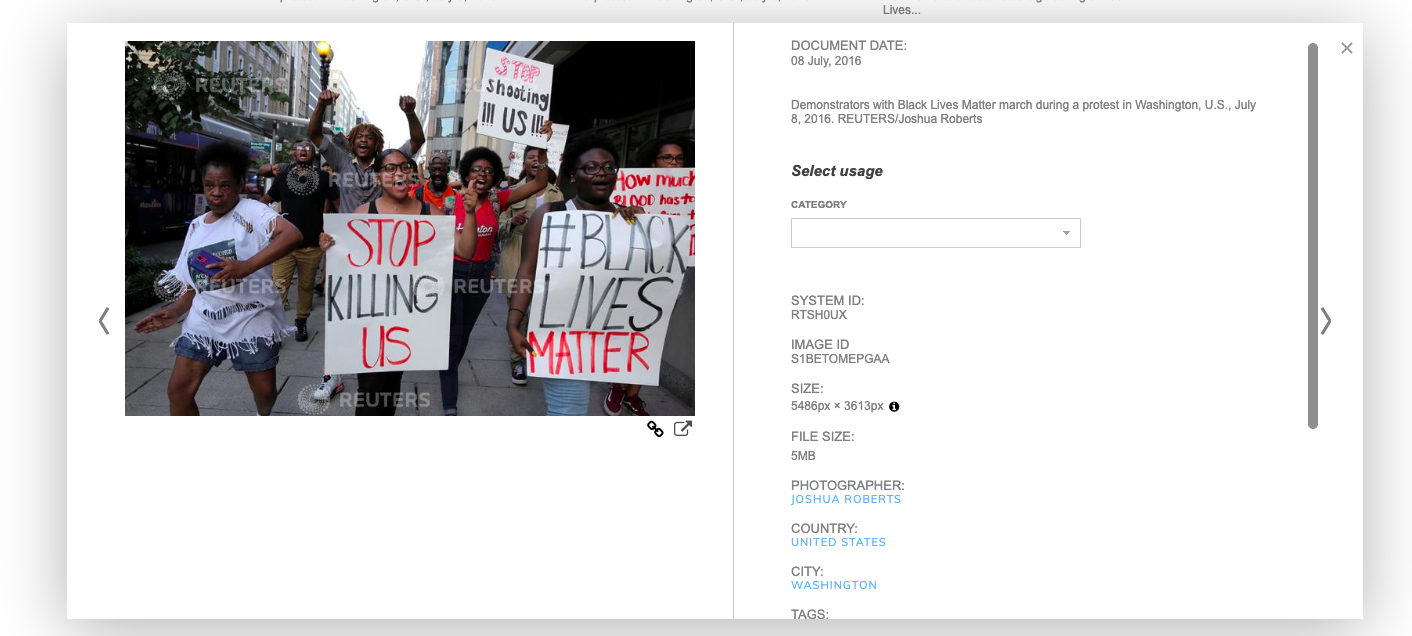Follow the Joshua Roberts photographer link
Image resolution: width=1412 pixels, height=636 pixels.
(x=846, y=499)
